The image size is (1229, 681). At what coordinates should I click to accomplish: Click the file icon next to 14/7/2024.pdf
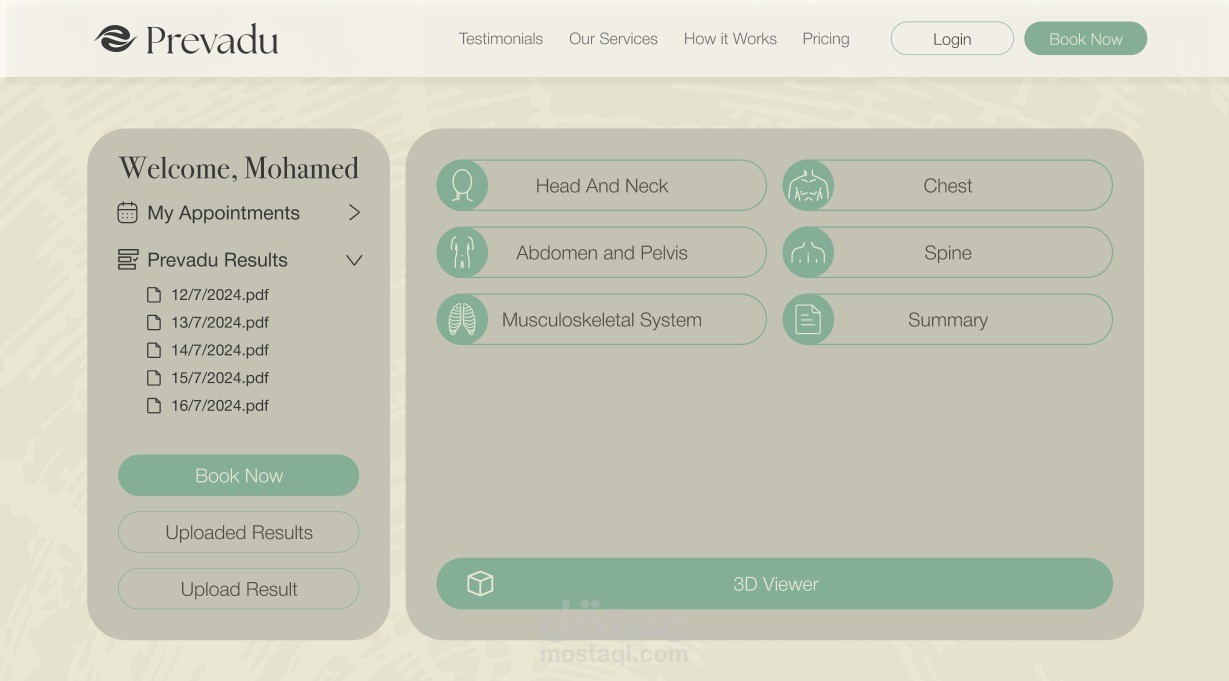154,350
